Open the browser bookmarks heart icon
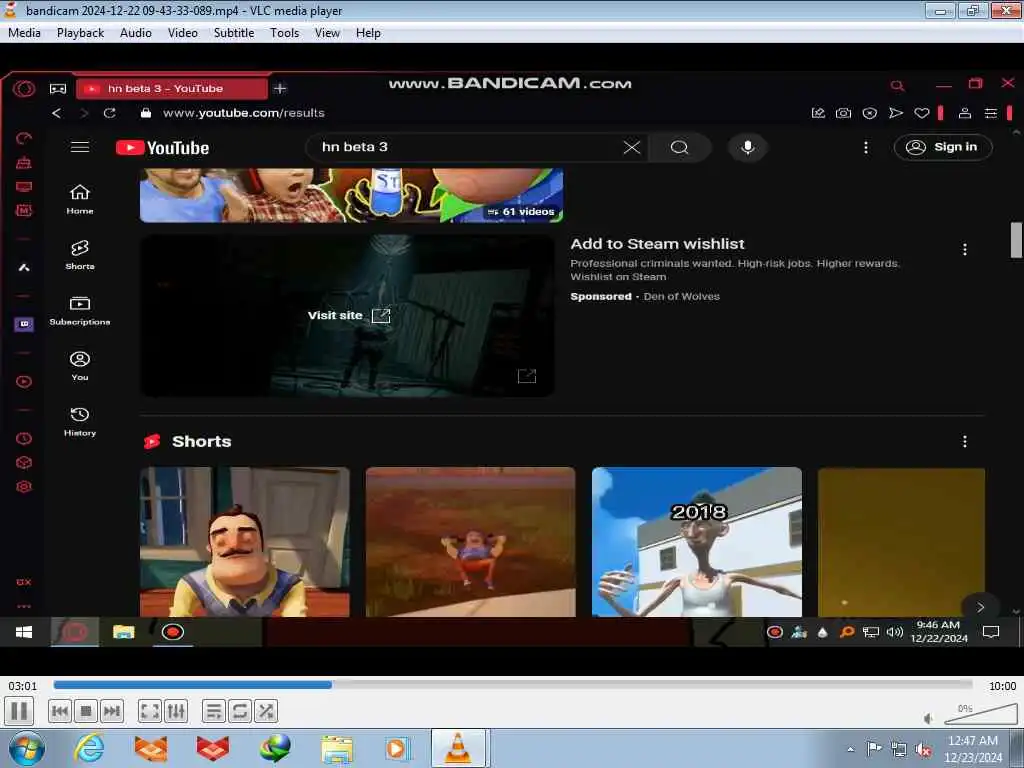This screenshot has width=1024, height=768. pos(921,113)
